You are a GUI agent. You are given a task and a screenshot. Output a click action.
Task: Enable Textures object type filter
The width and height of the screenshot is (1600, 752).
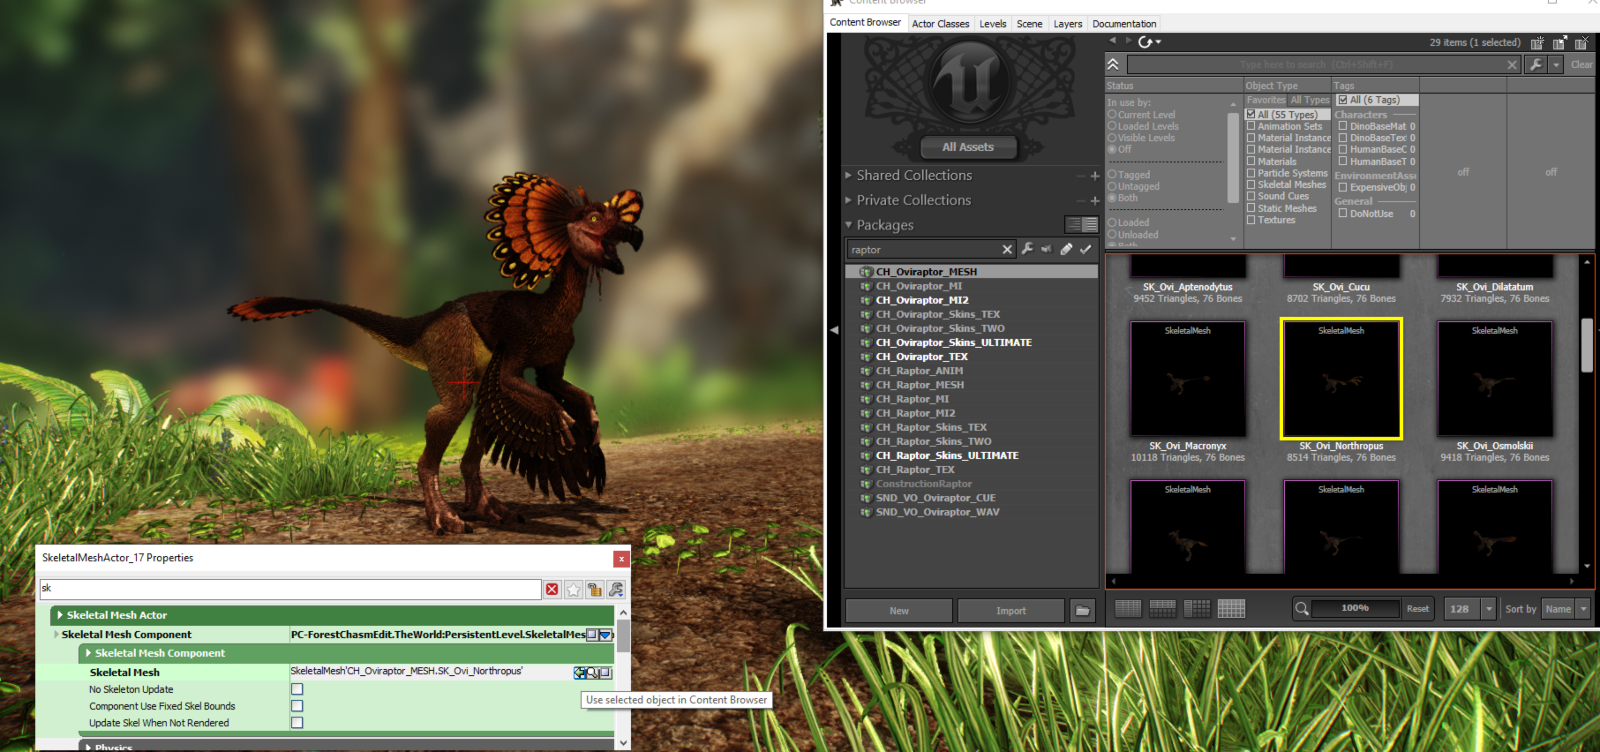coord(1251,220)
